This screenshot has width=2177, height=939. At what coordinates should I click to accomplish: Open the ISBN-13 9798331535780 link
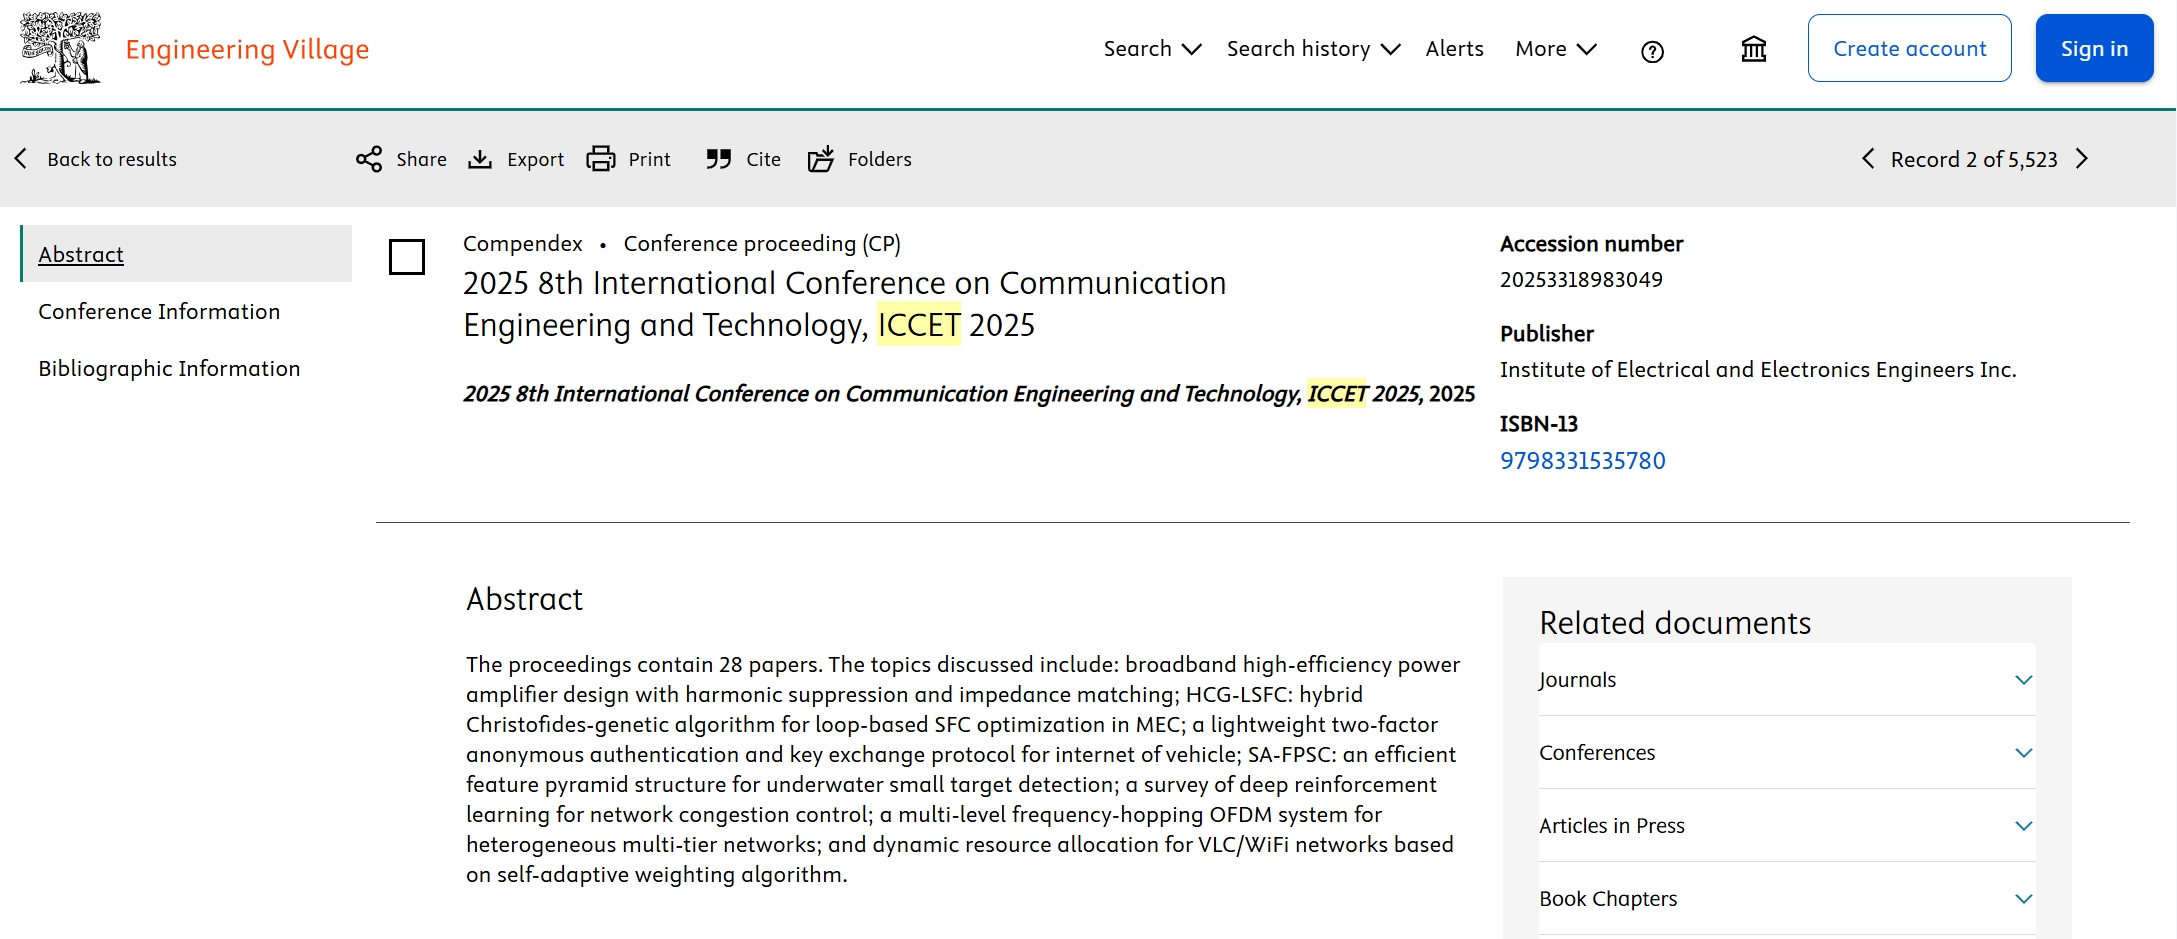1582,461
